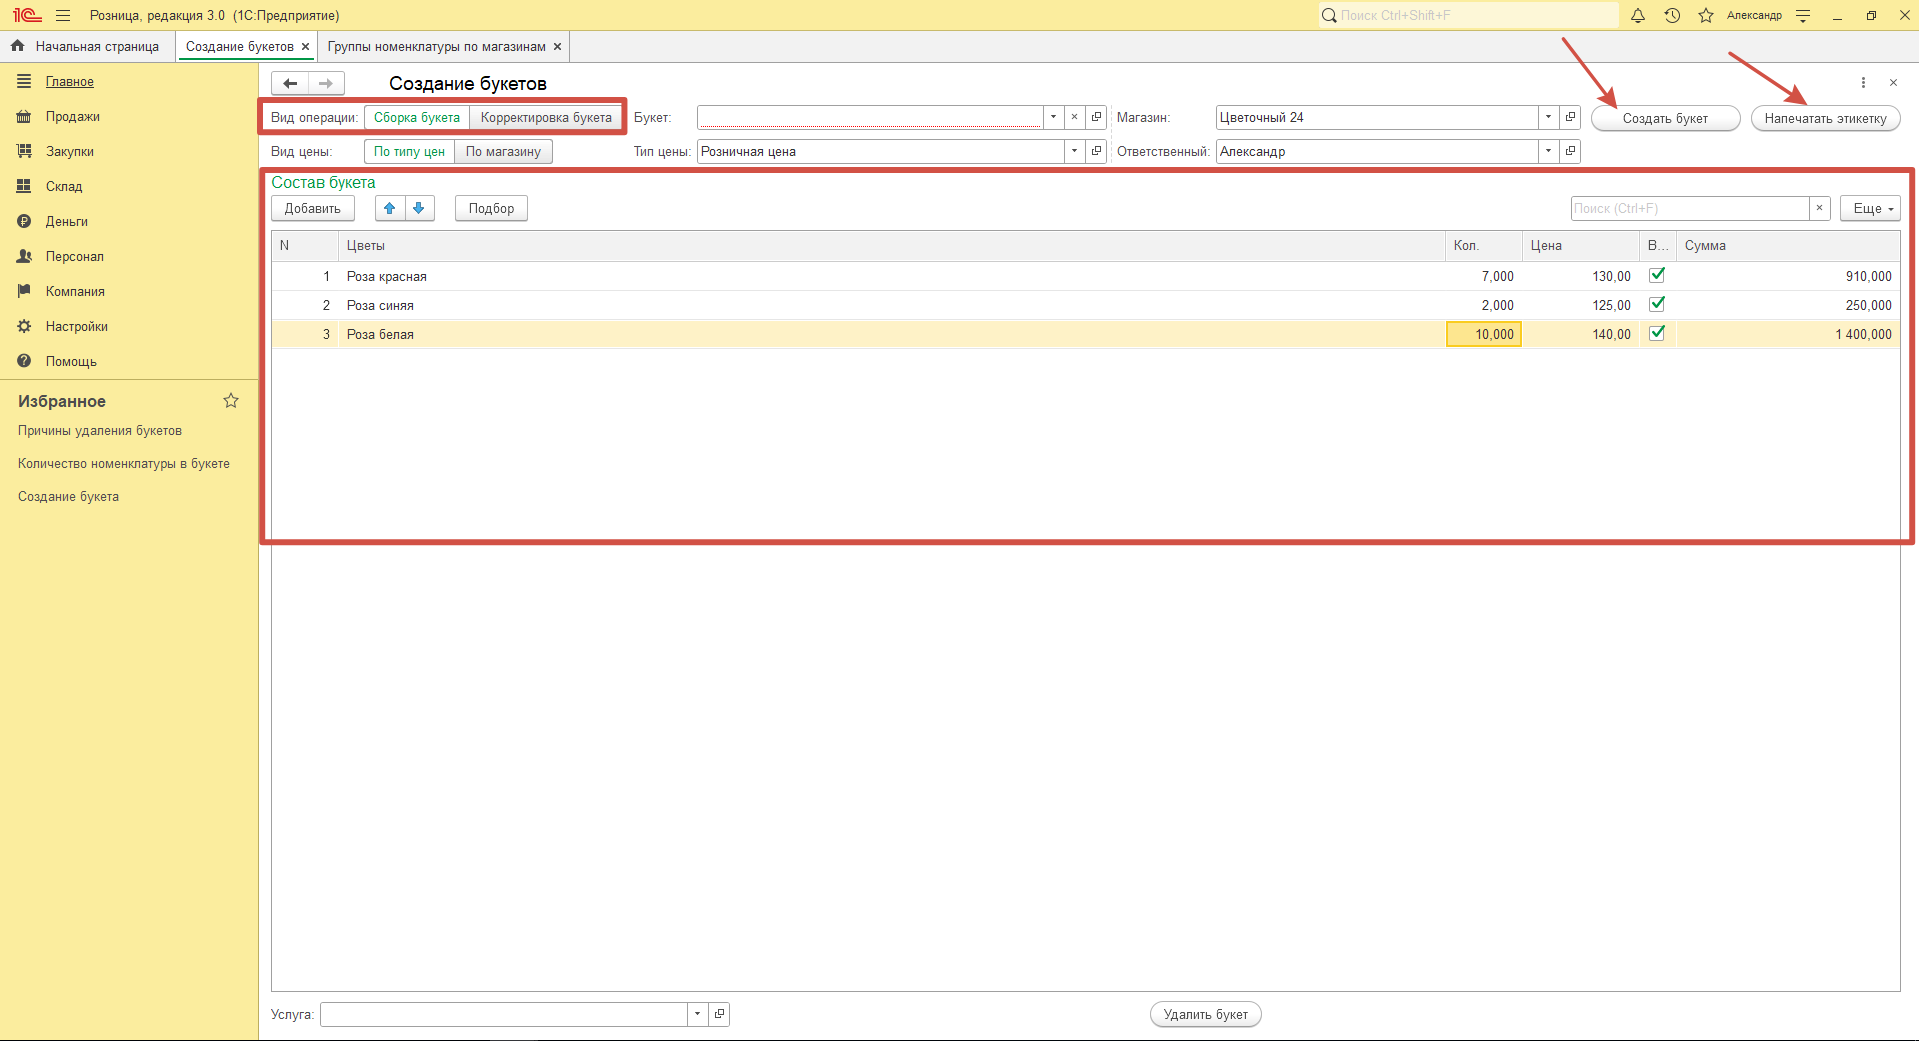1919x1041 pixels.
Task: Expand the Тип цены dropdown
Action: point(1074,151)
